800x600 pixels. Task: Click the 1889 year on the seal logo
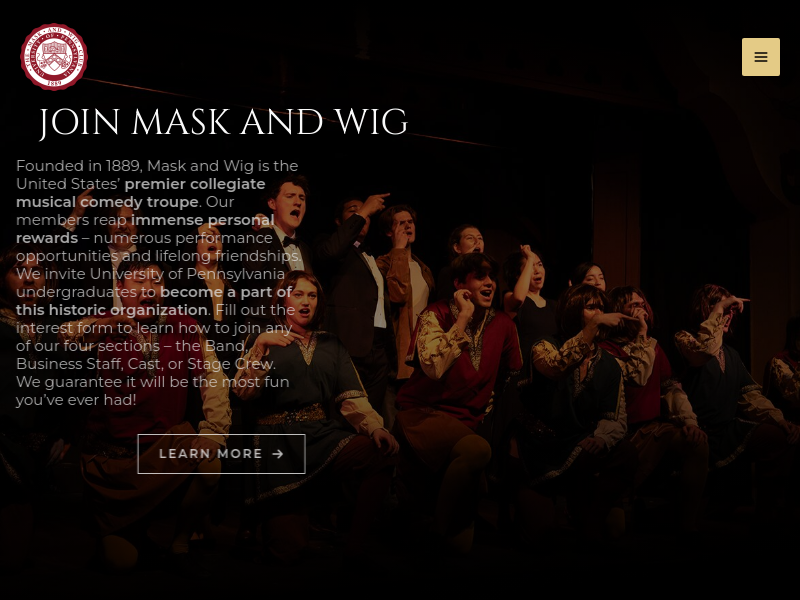click(x=54, y=82)
